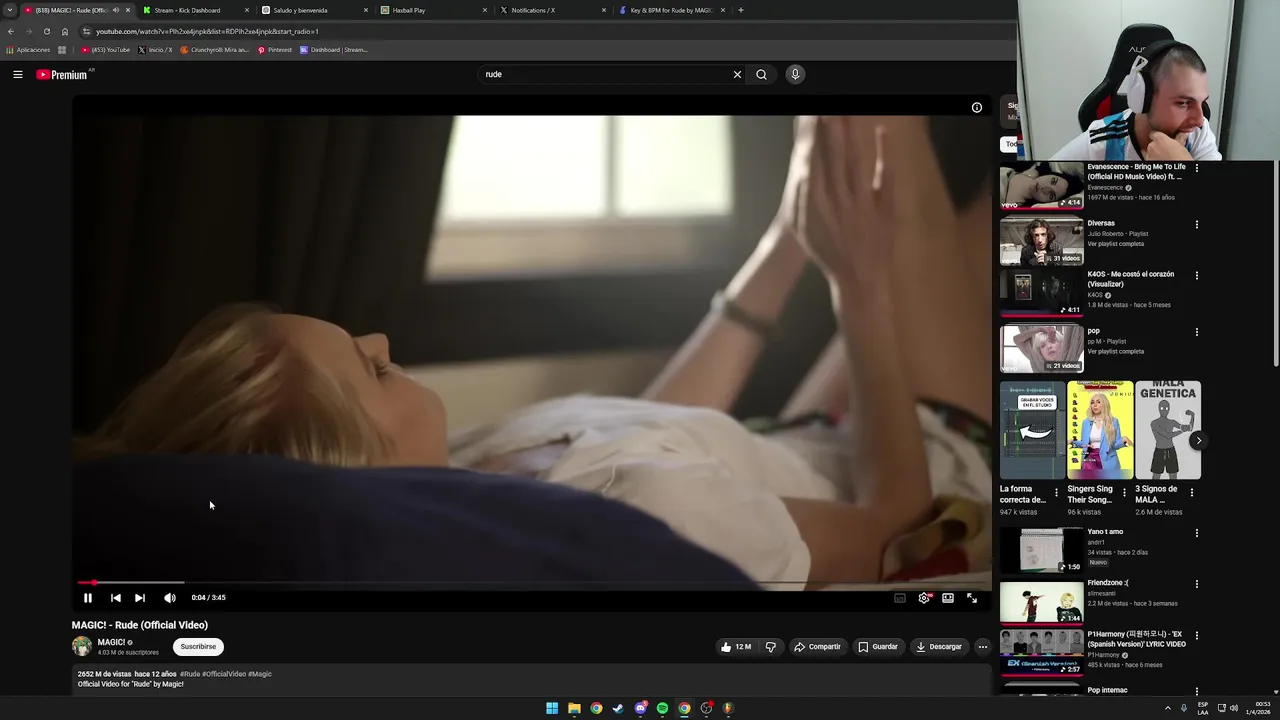Start voice search with microphone
Screen dimensions: 1280x720
[x=795, y=74]
